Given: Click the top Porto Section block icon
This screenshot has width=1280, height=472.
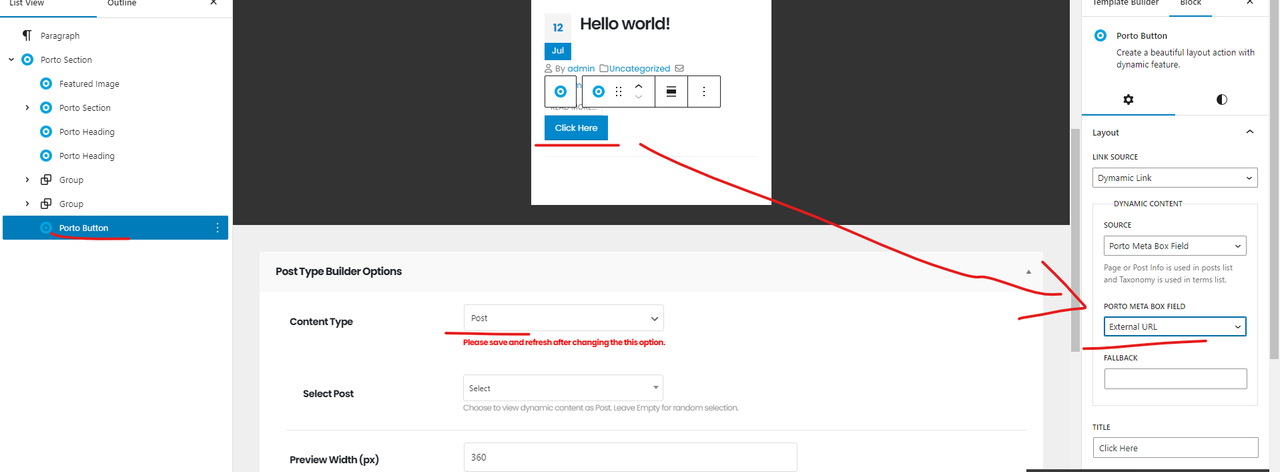Looking at the screenshot, I should point(27,60).
